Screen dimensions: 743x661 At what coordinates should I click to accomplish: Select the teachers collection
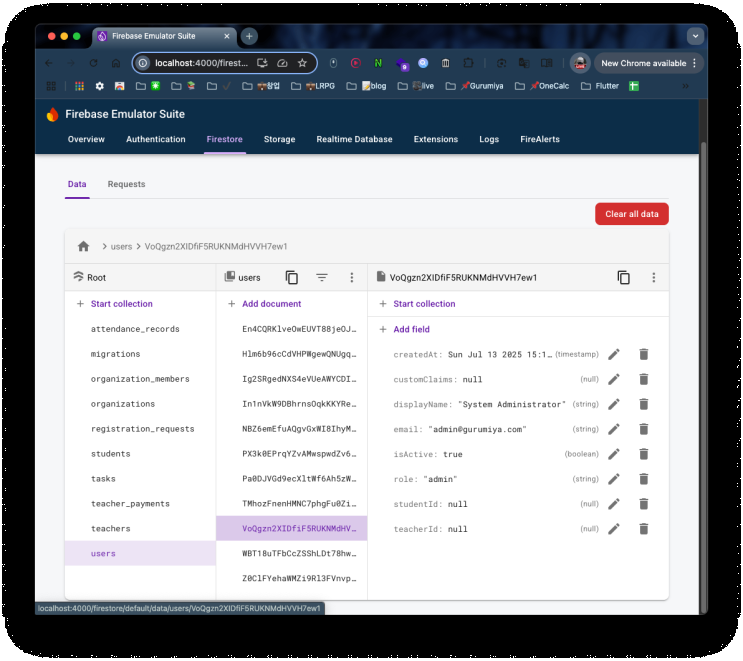[x=140, y=528]
